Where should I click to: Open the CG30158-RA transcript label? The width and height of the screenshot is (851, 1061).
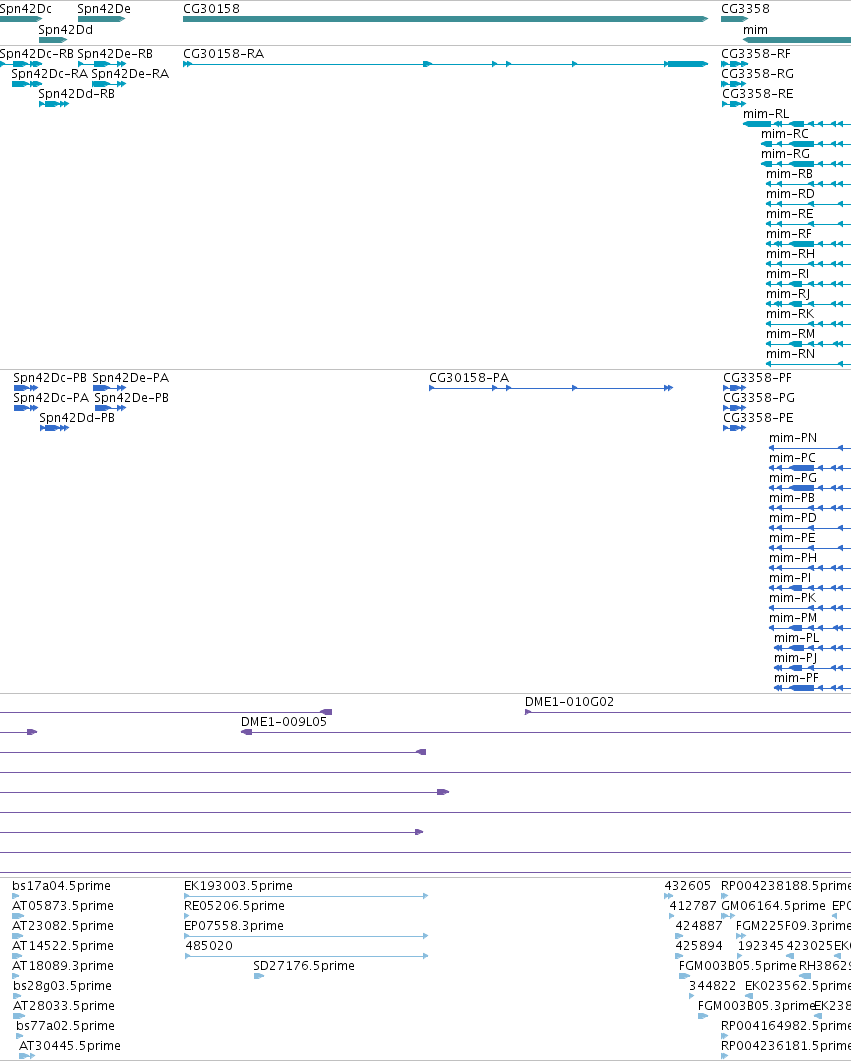(223, 54)
